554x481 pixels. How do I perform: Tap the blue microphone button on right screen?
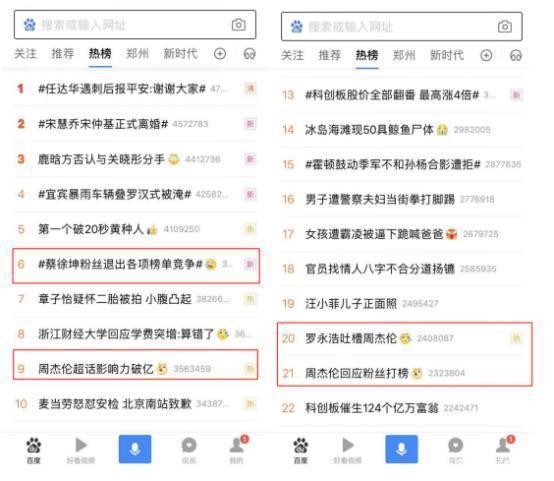tap(401, 449)
